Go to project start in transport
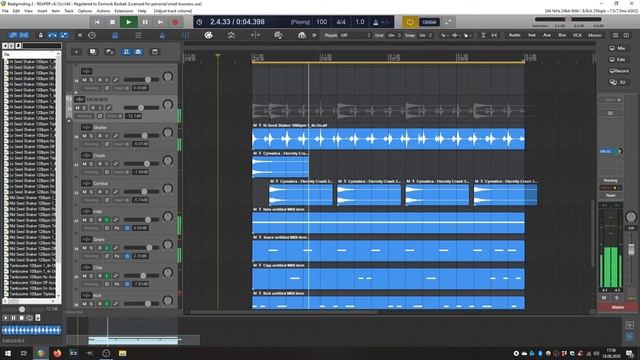 (x=97, y=22)
